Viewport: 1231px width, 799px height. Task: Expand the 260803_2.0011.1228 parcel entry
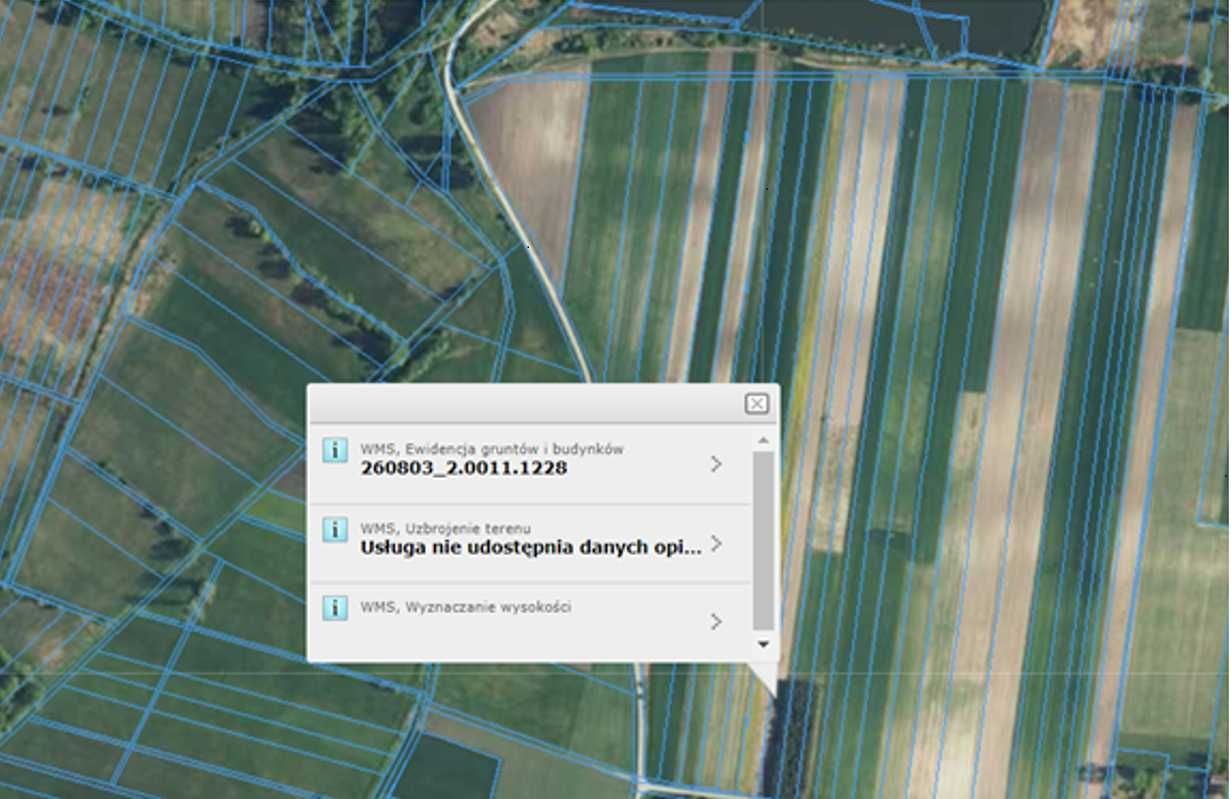coord(716,464)
